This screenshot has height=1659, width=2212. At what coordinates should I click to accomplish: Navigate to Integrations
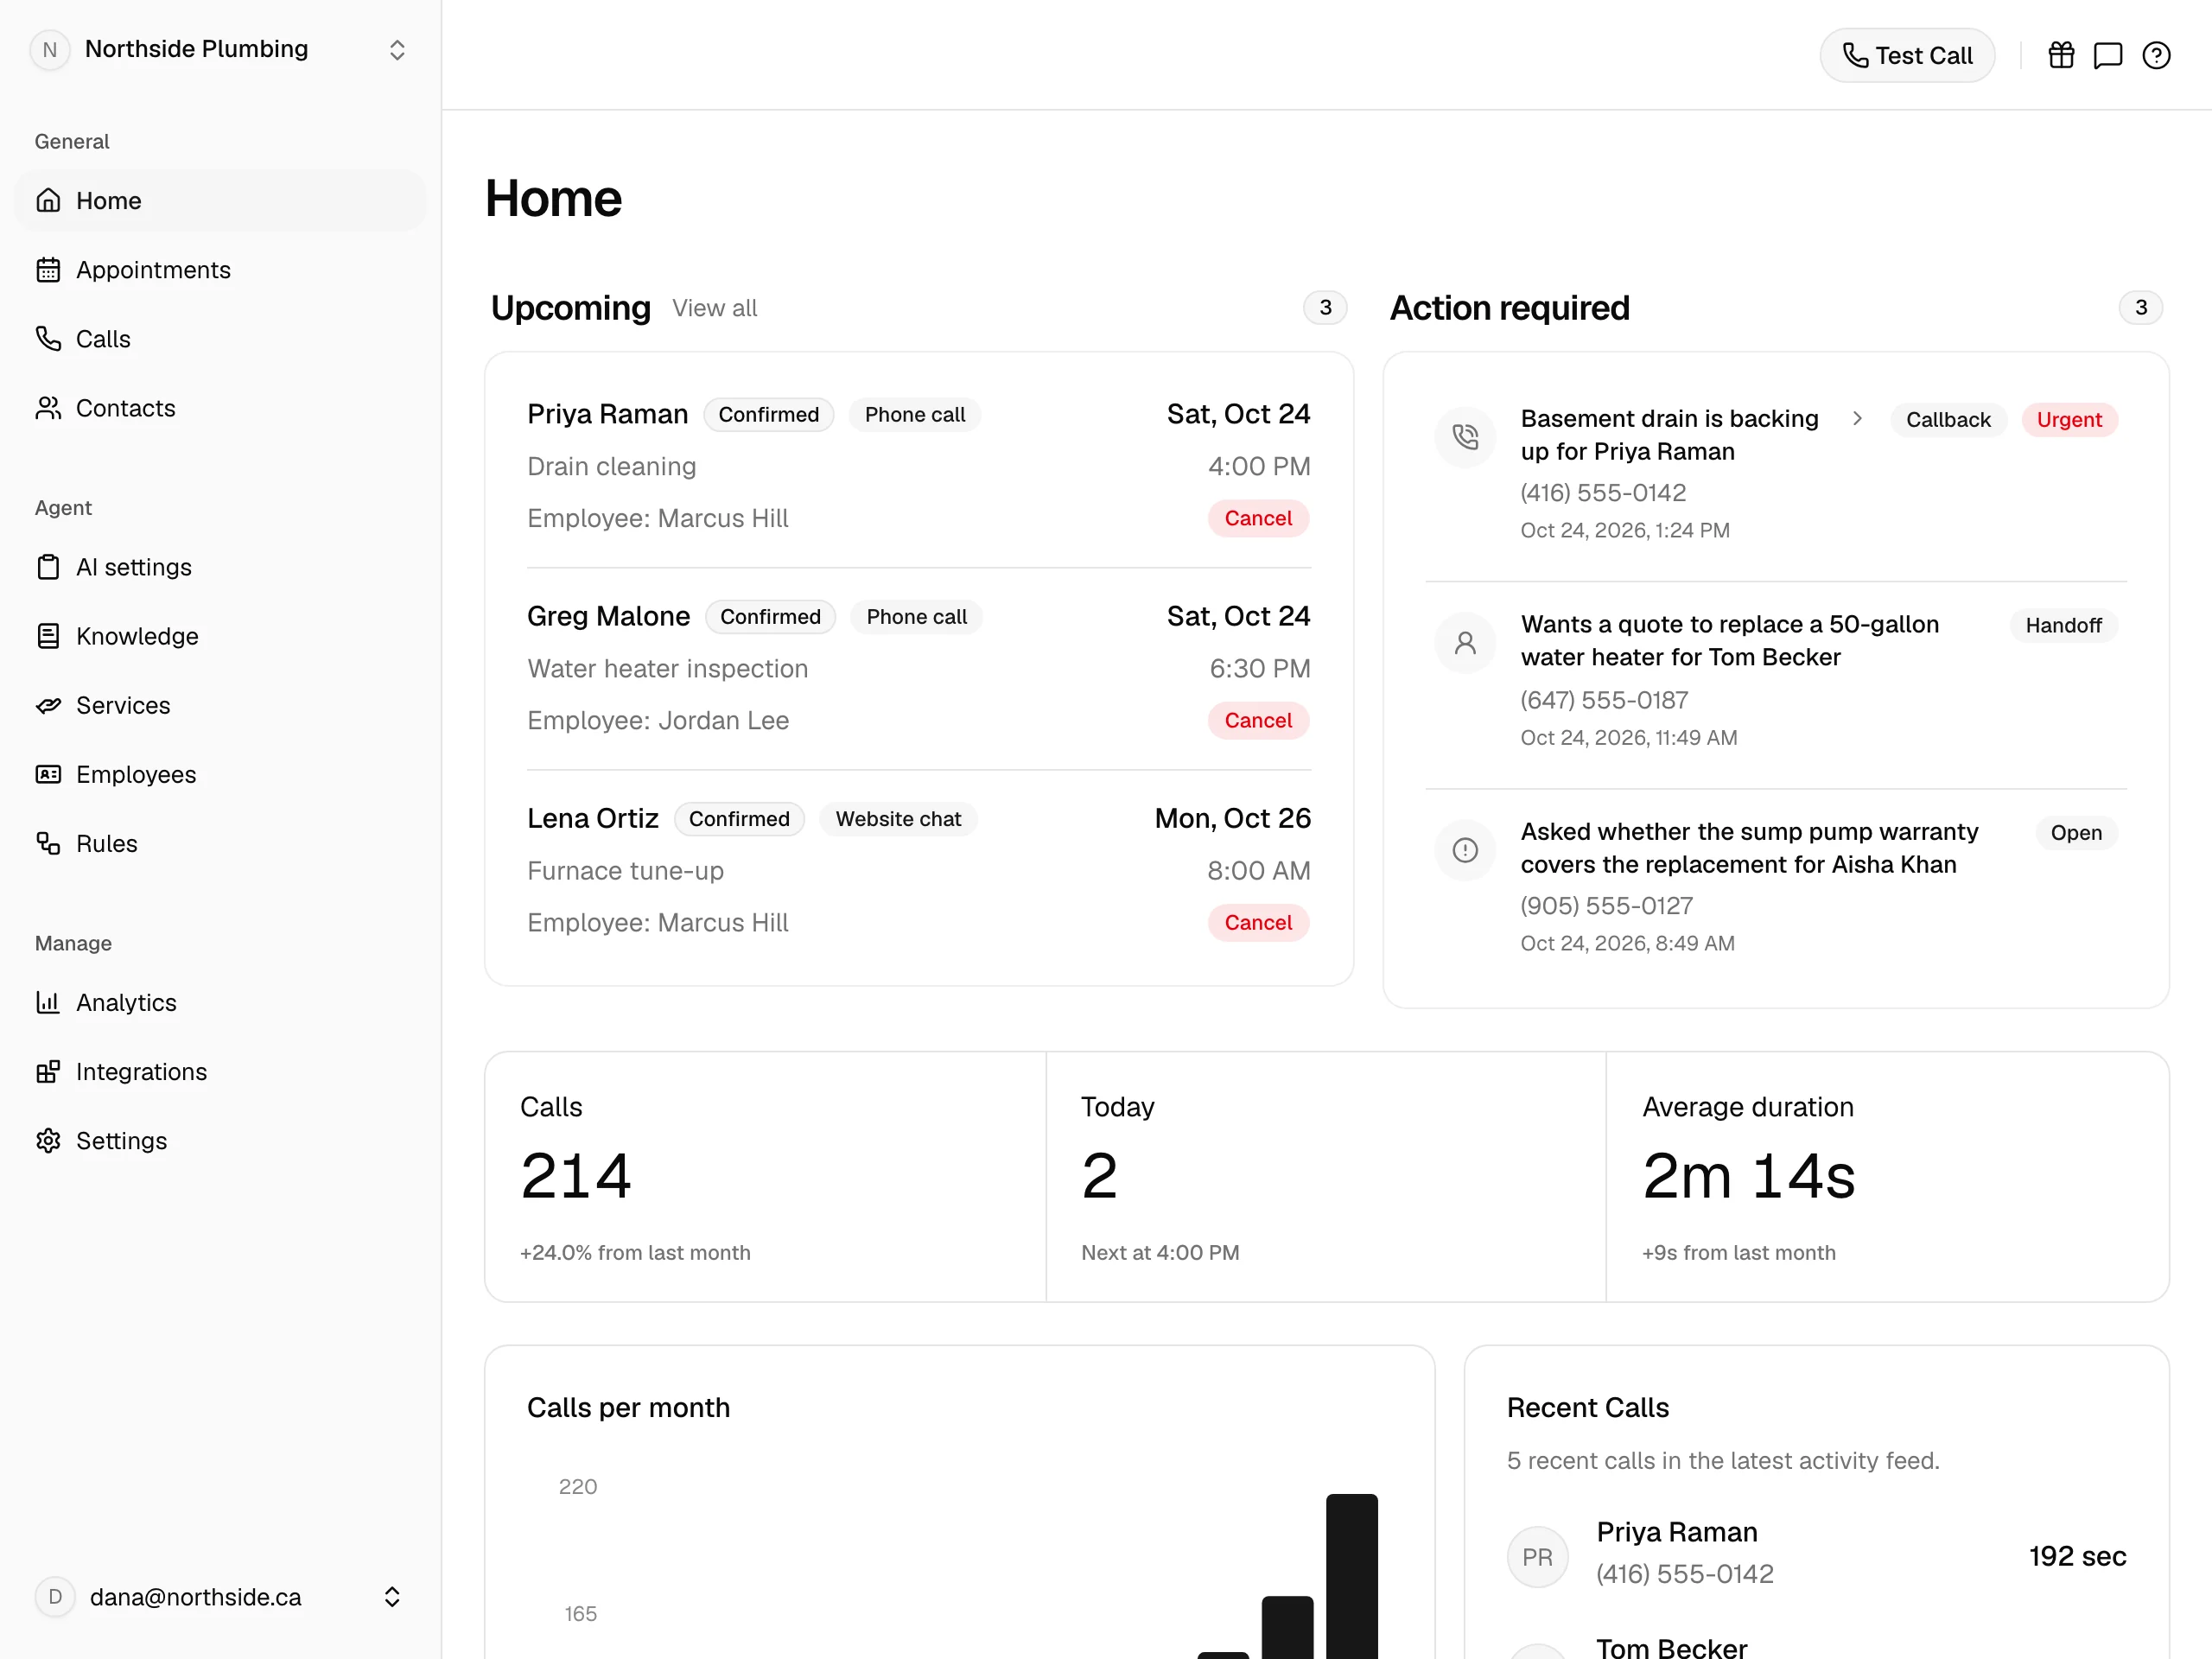tap(220, 1071)
